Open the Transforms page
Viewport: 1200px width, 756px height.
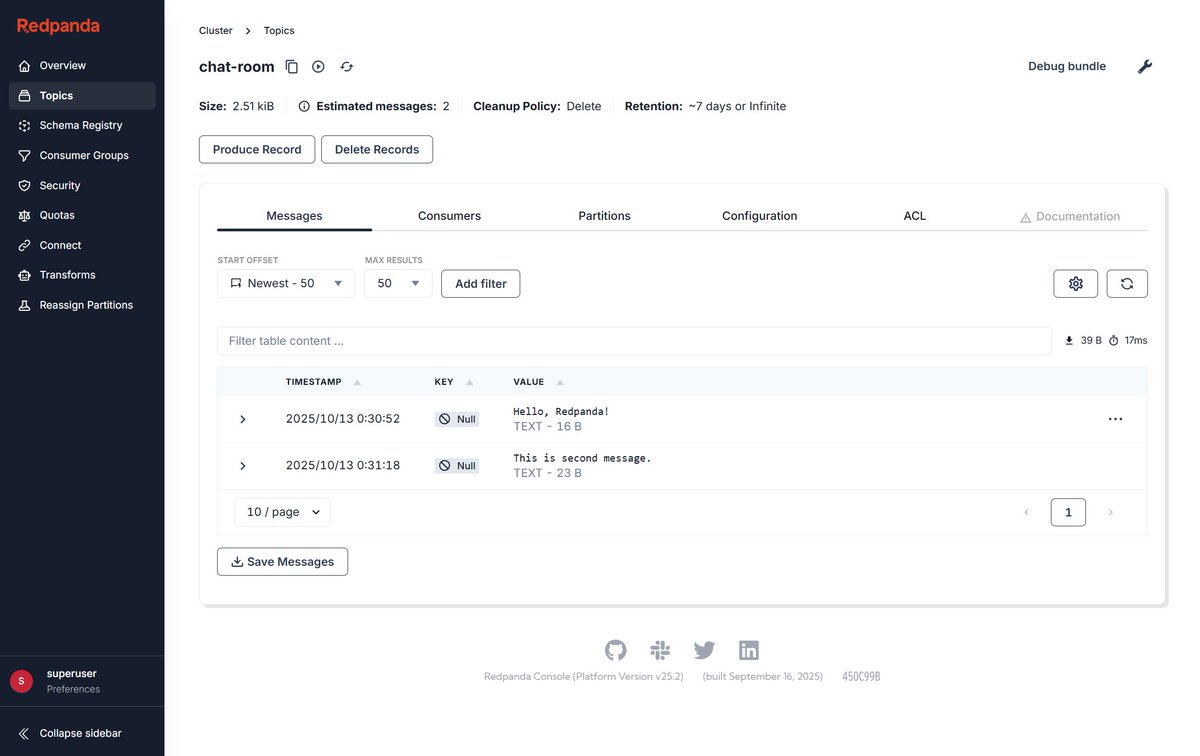pos(82,275)
